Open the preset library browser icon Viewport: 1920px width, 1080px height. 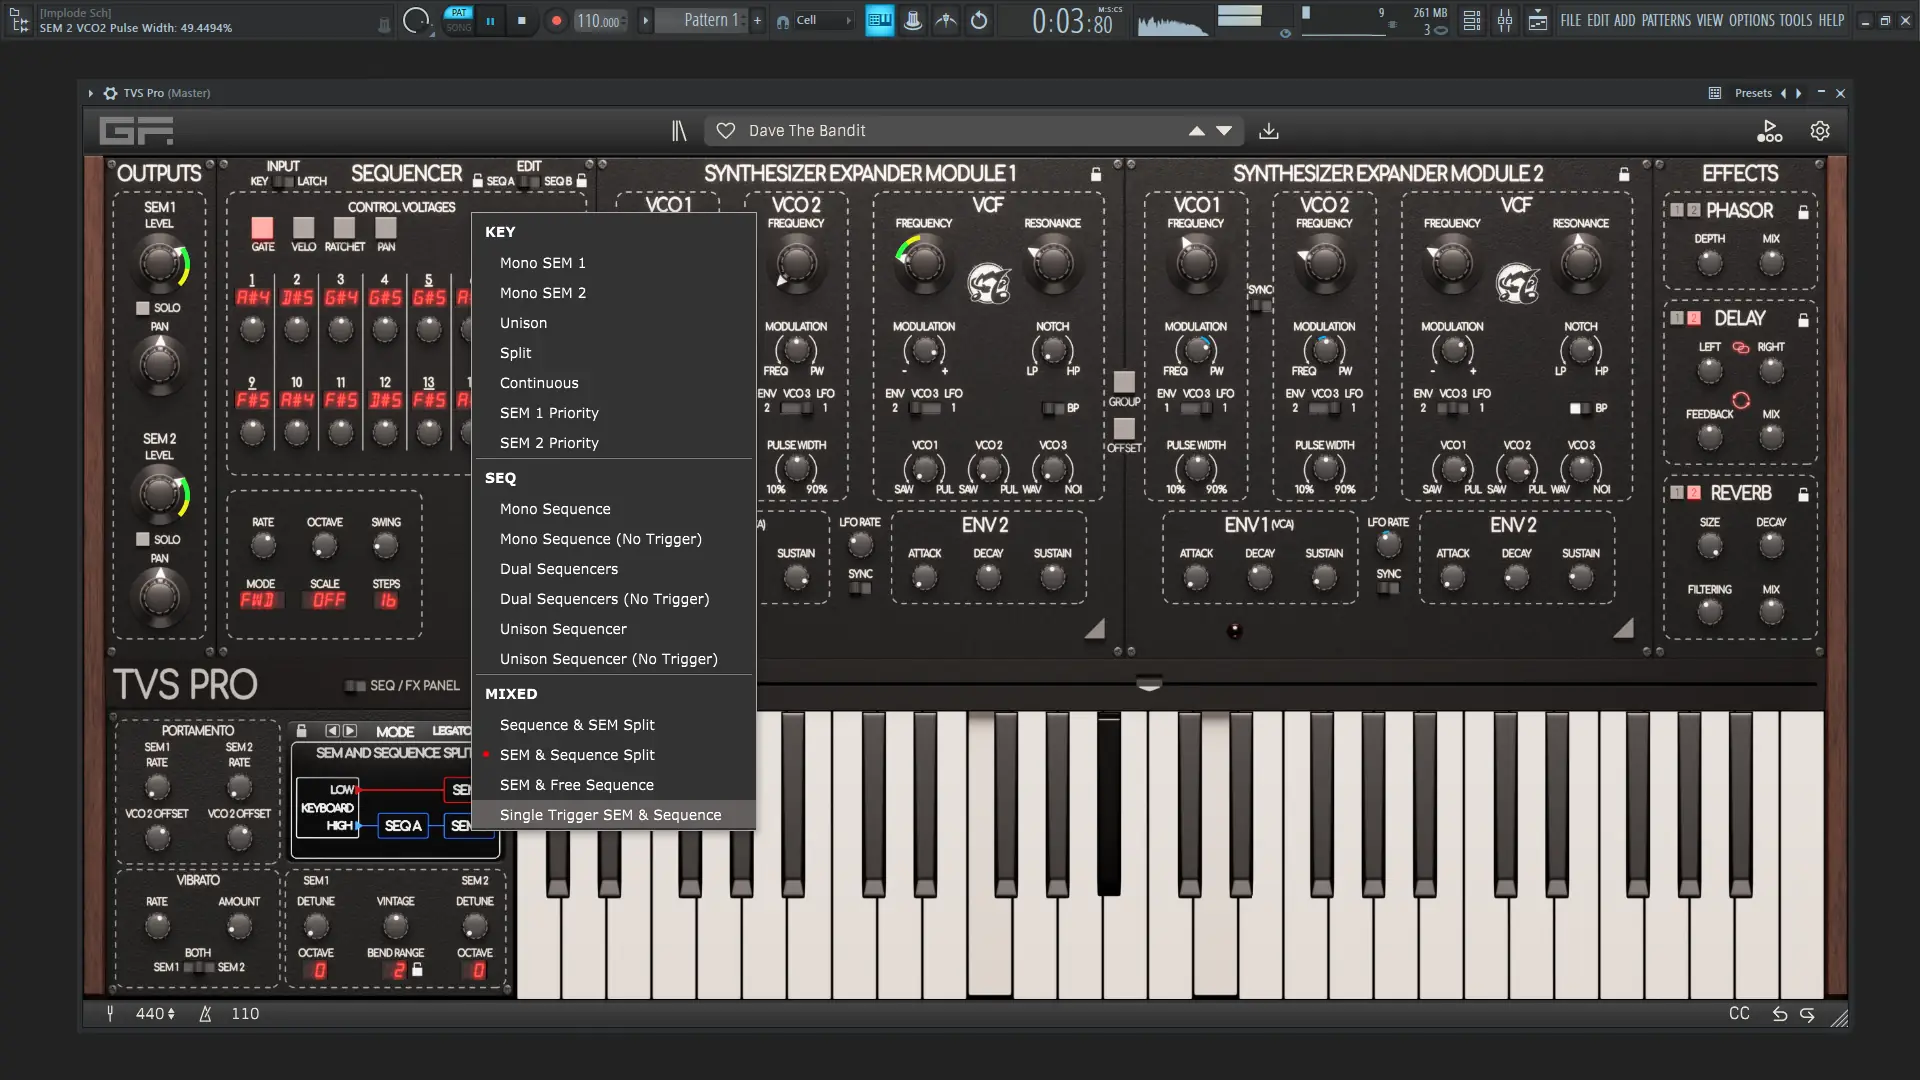pos(679,131)
